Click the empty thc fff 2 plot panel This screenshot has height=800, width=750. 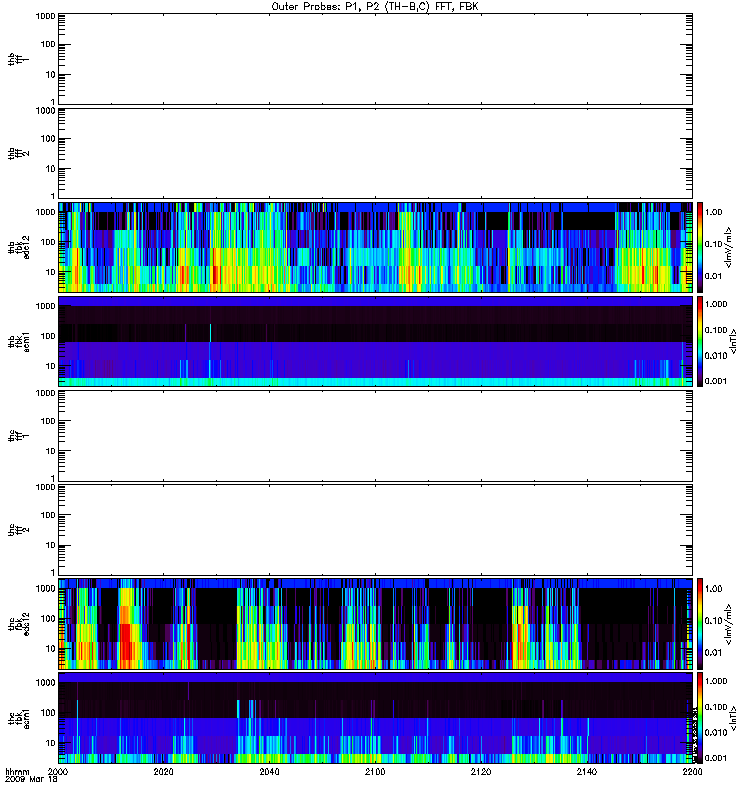pos(376,530)
